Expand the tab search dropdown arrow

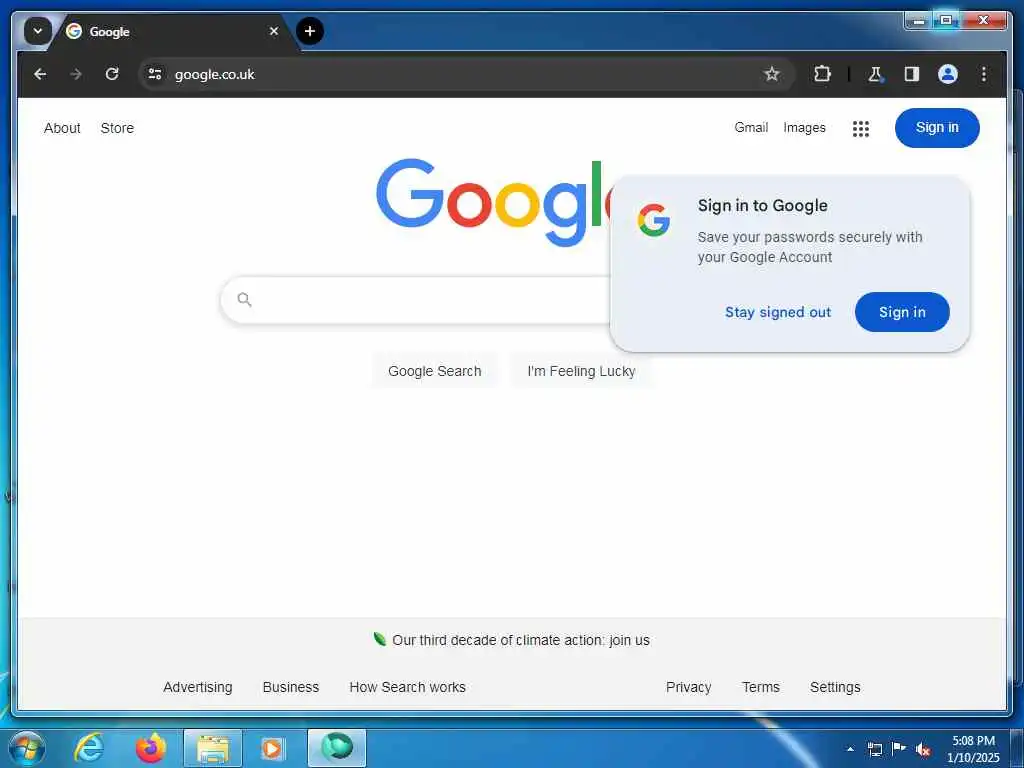point(38,31)
